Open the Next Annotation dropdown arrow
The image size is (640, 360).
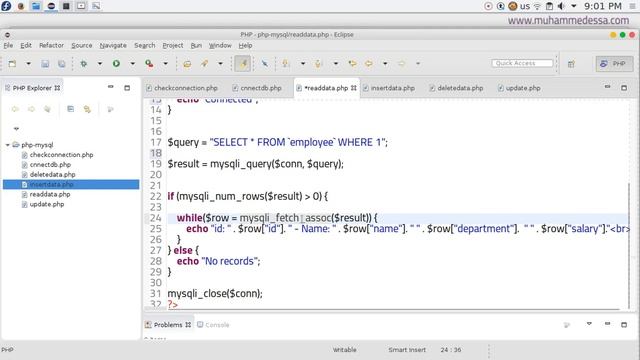click(303, 64)
